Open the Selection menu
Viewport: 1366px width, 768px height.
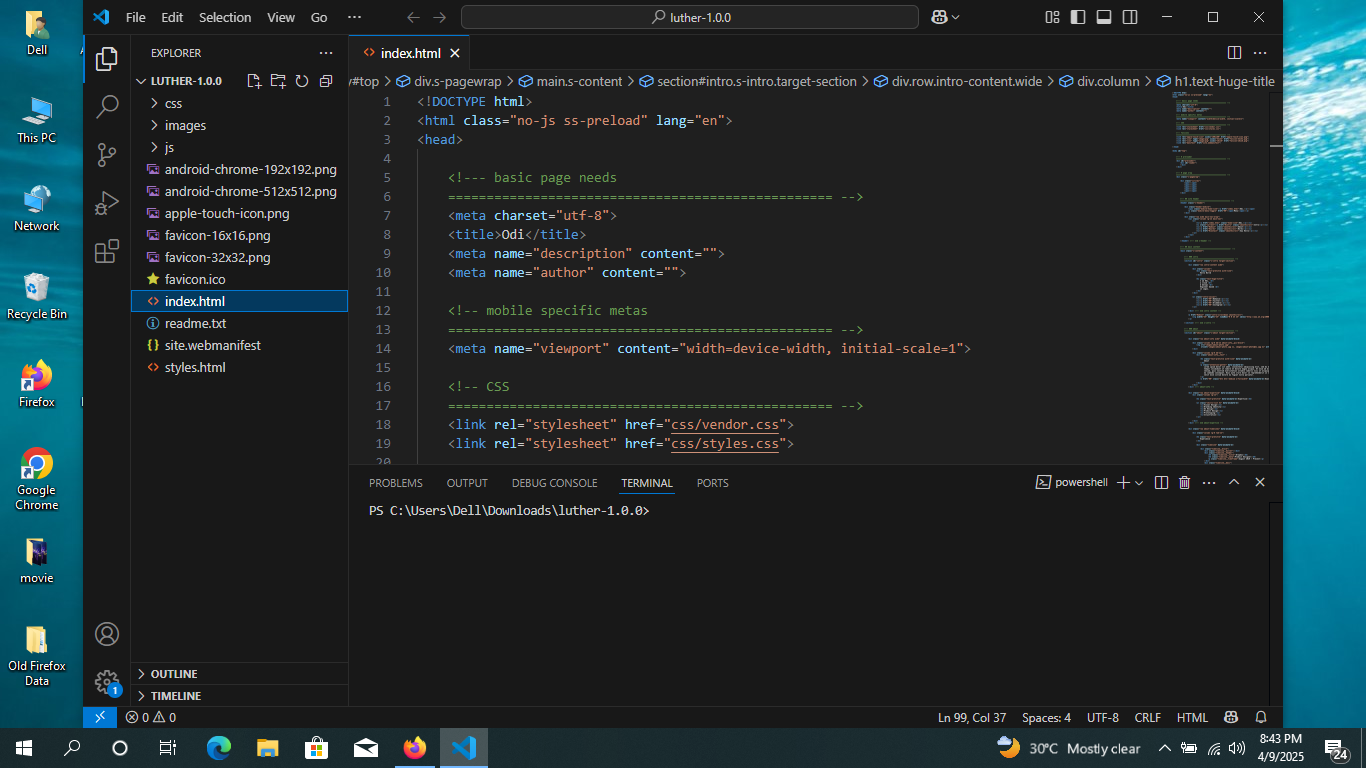click(225, 17)
